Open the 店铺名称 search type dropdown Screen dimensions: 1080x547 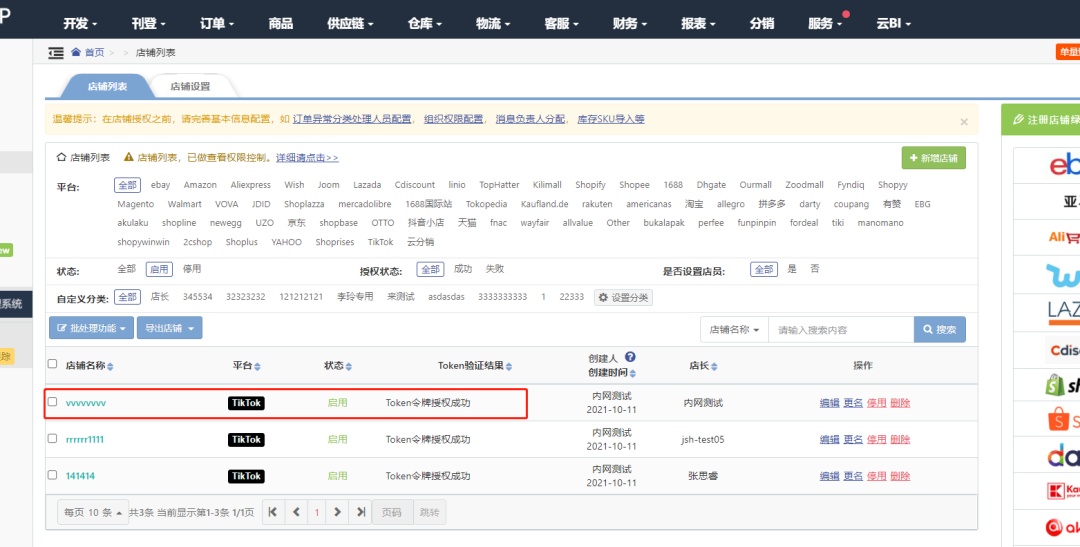point(734,329)
